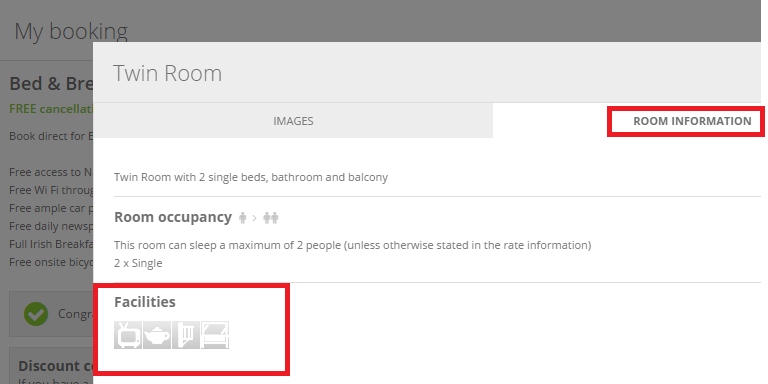Viewport: 768px width, 384px height.
Task: Open the Room Information tab
Action: tap(692, 121)
